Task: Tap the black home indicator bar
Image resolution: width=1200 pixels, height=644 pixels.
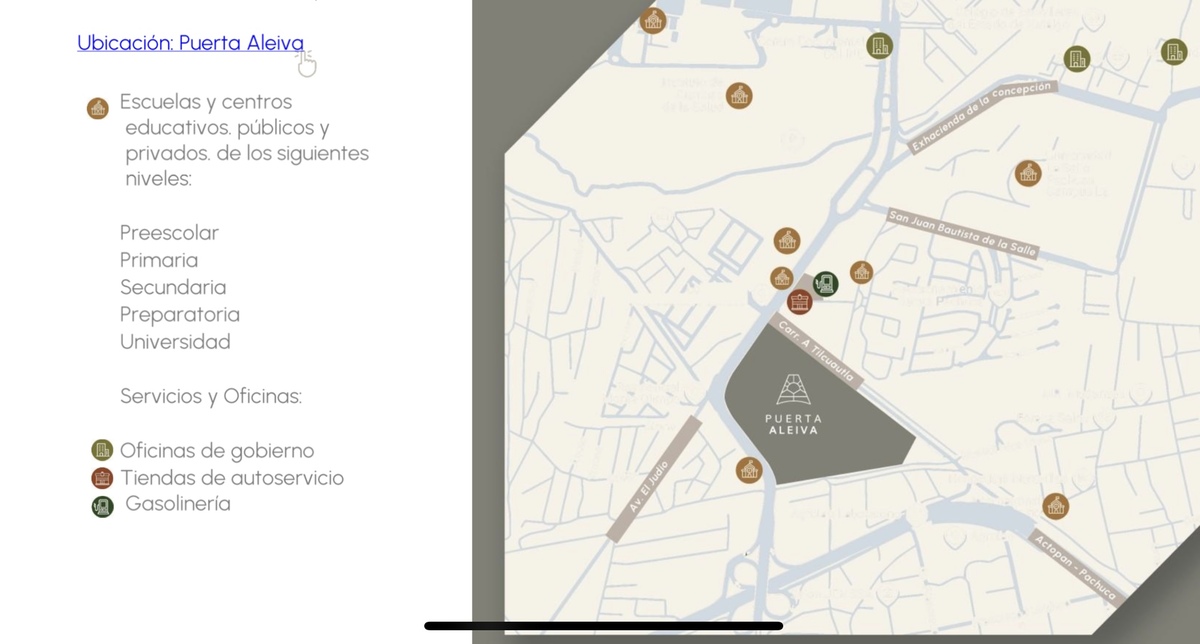Action: tap(603, 626)
